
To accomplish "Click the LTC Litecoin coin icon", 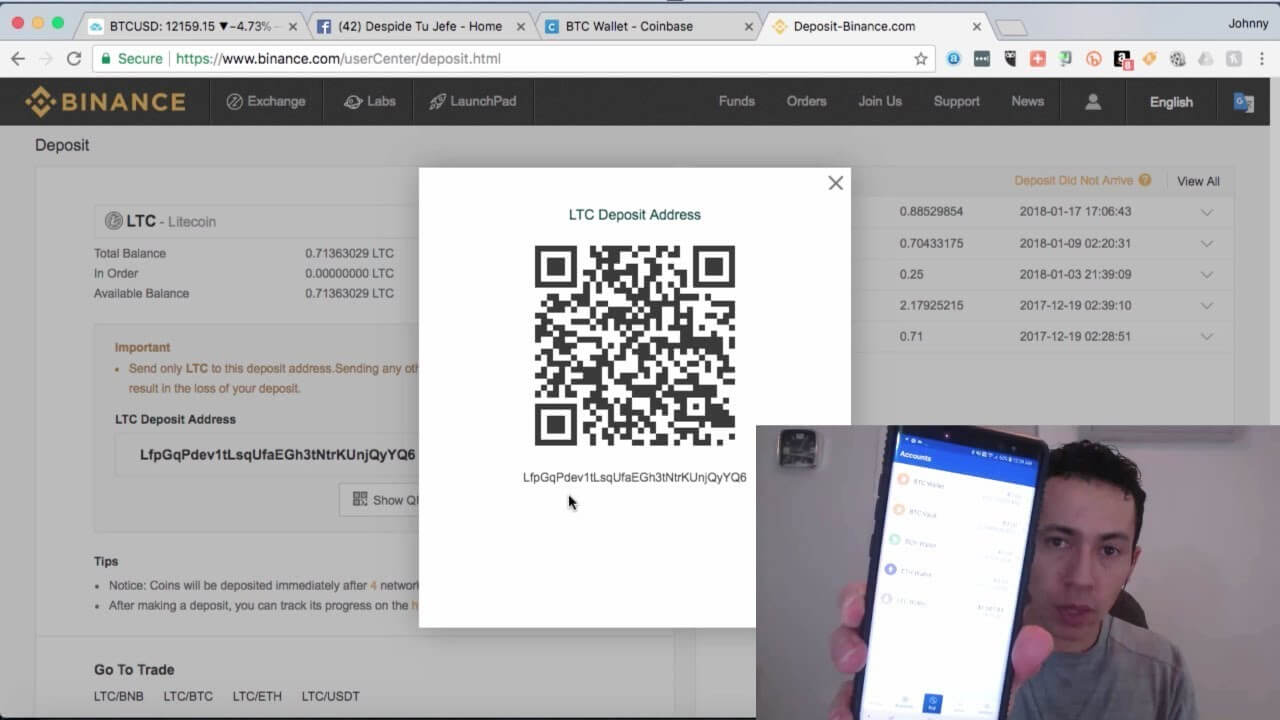I will [x=114, y=221].
